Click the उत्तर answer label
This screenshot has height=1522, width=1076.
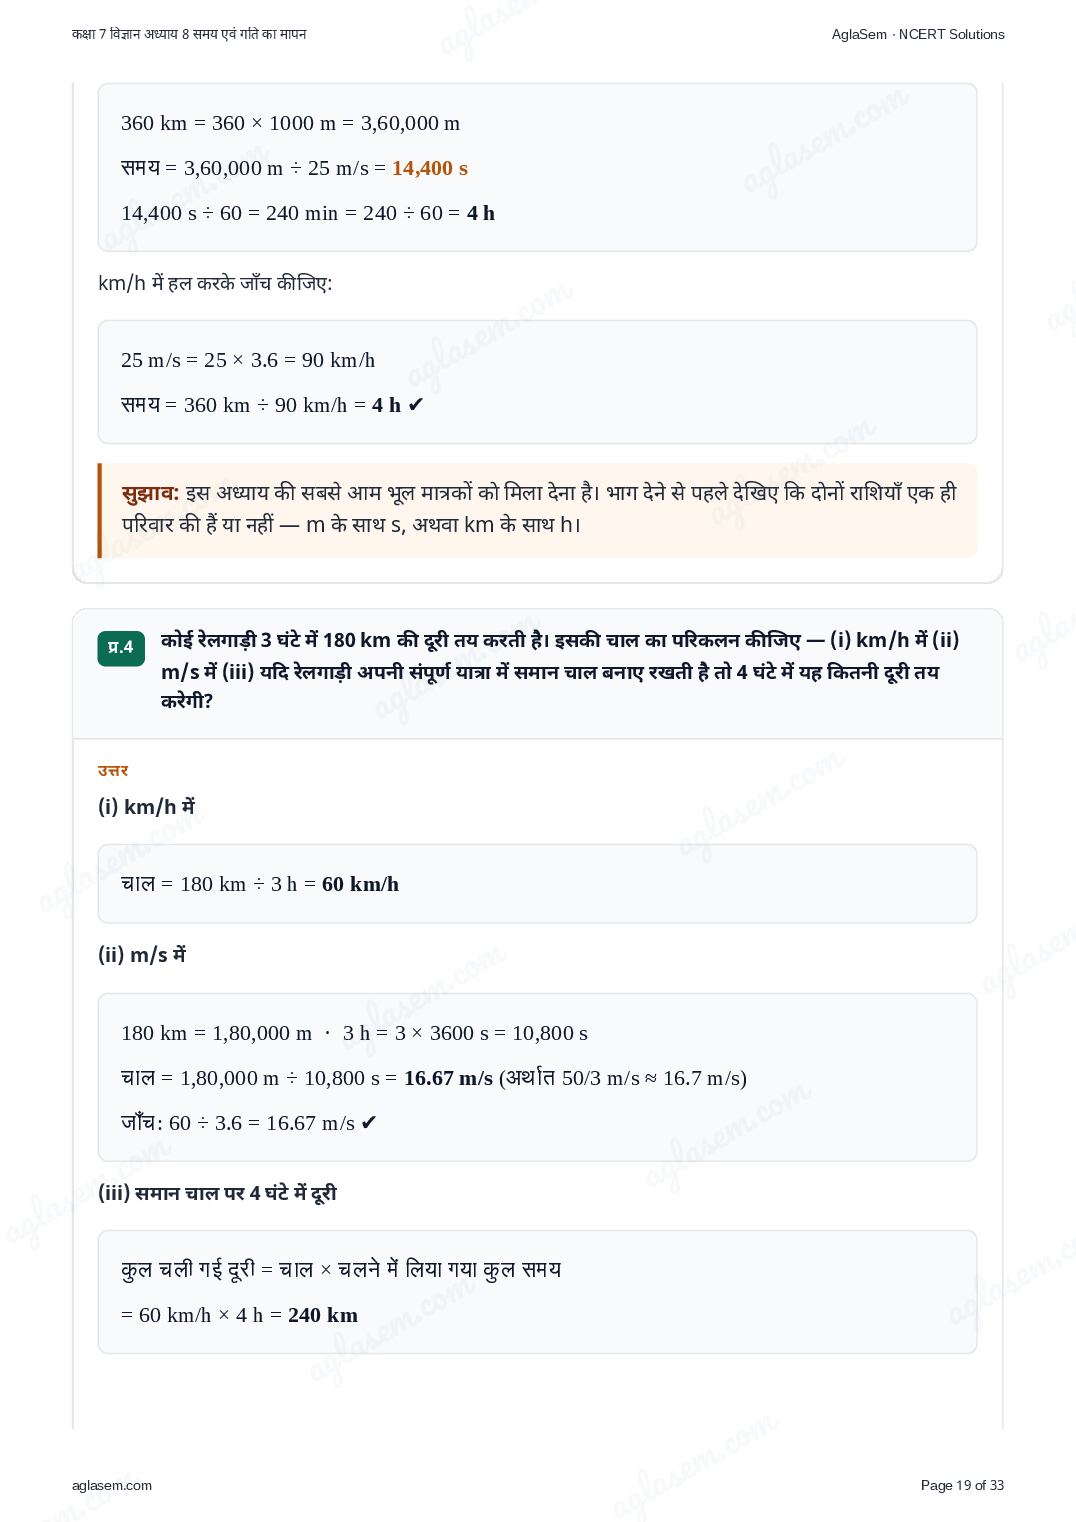point(113,770)
